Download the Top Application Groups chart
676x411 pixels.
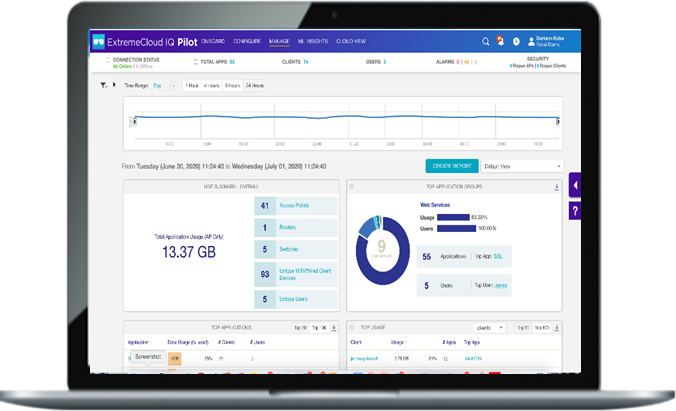557,186
